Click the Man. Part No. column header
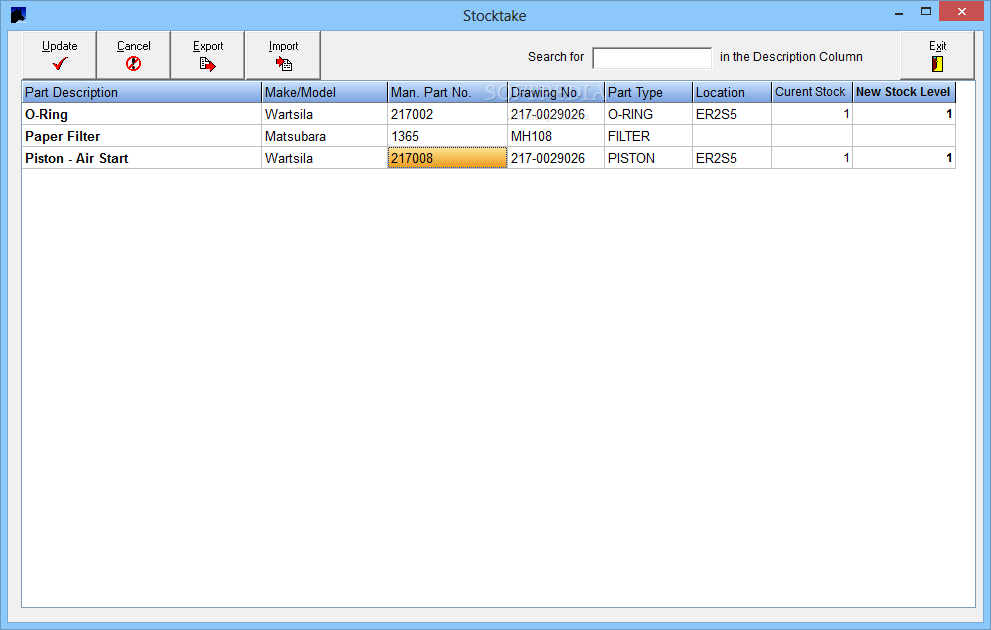Screen dimensions: 991x630 pos(447,92)
